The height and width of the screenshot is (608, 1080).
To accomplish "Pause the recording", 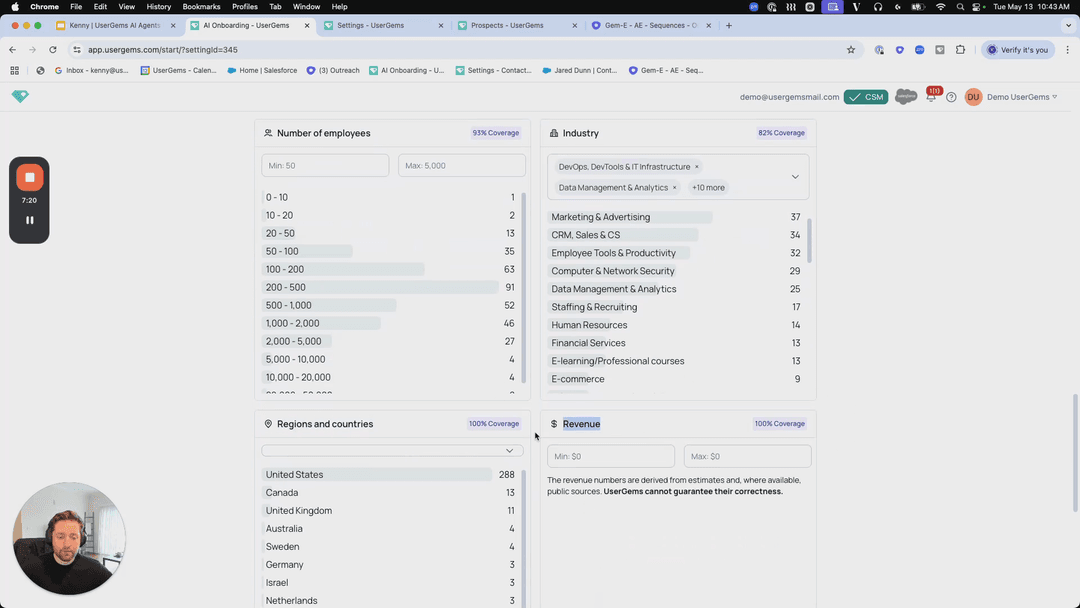I will coord(30,220).
